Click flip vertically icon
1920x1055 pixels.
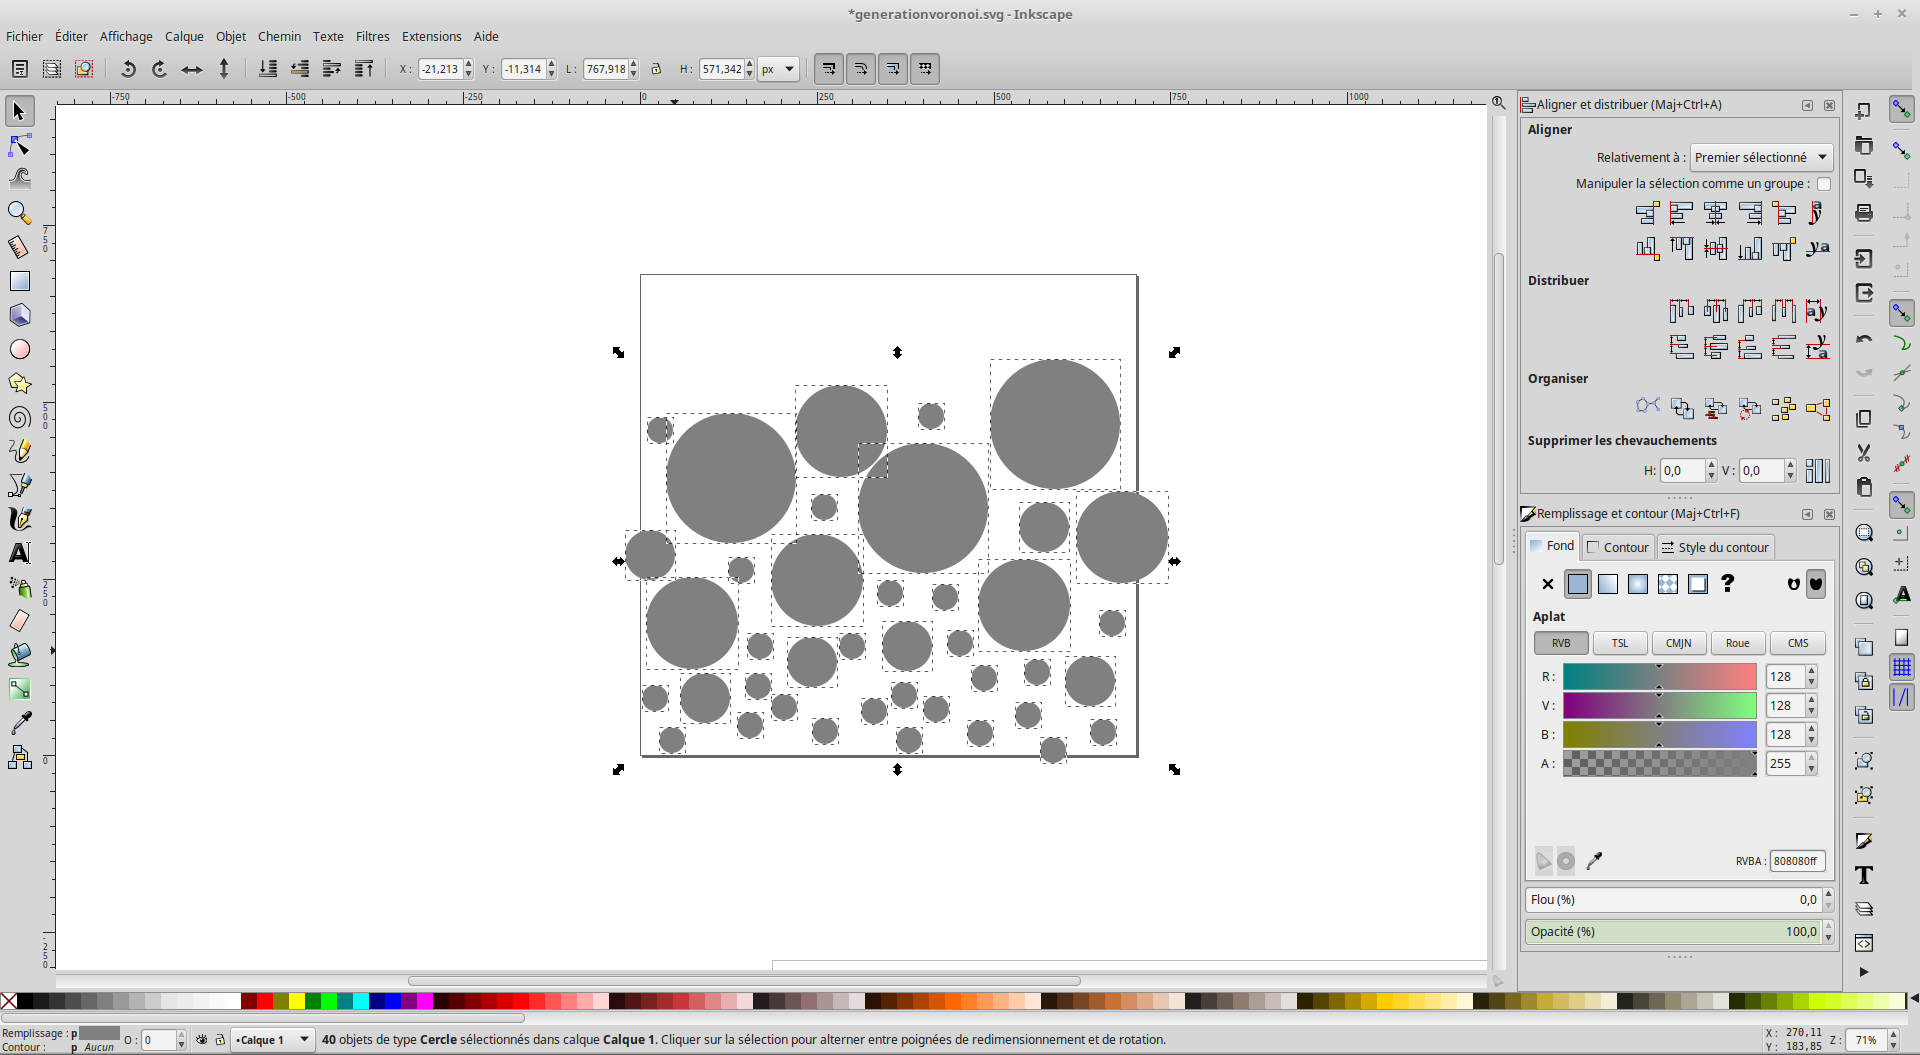[x=224, y=69]
